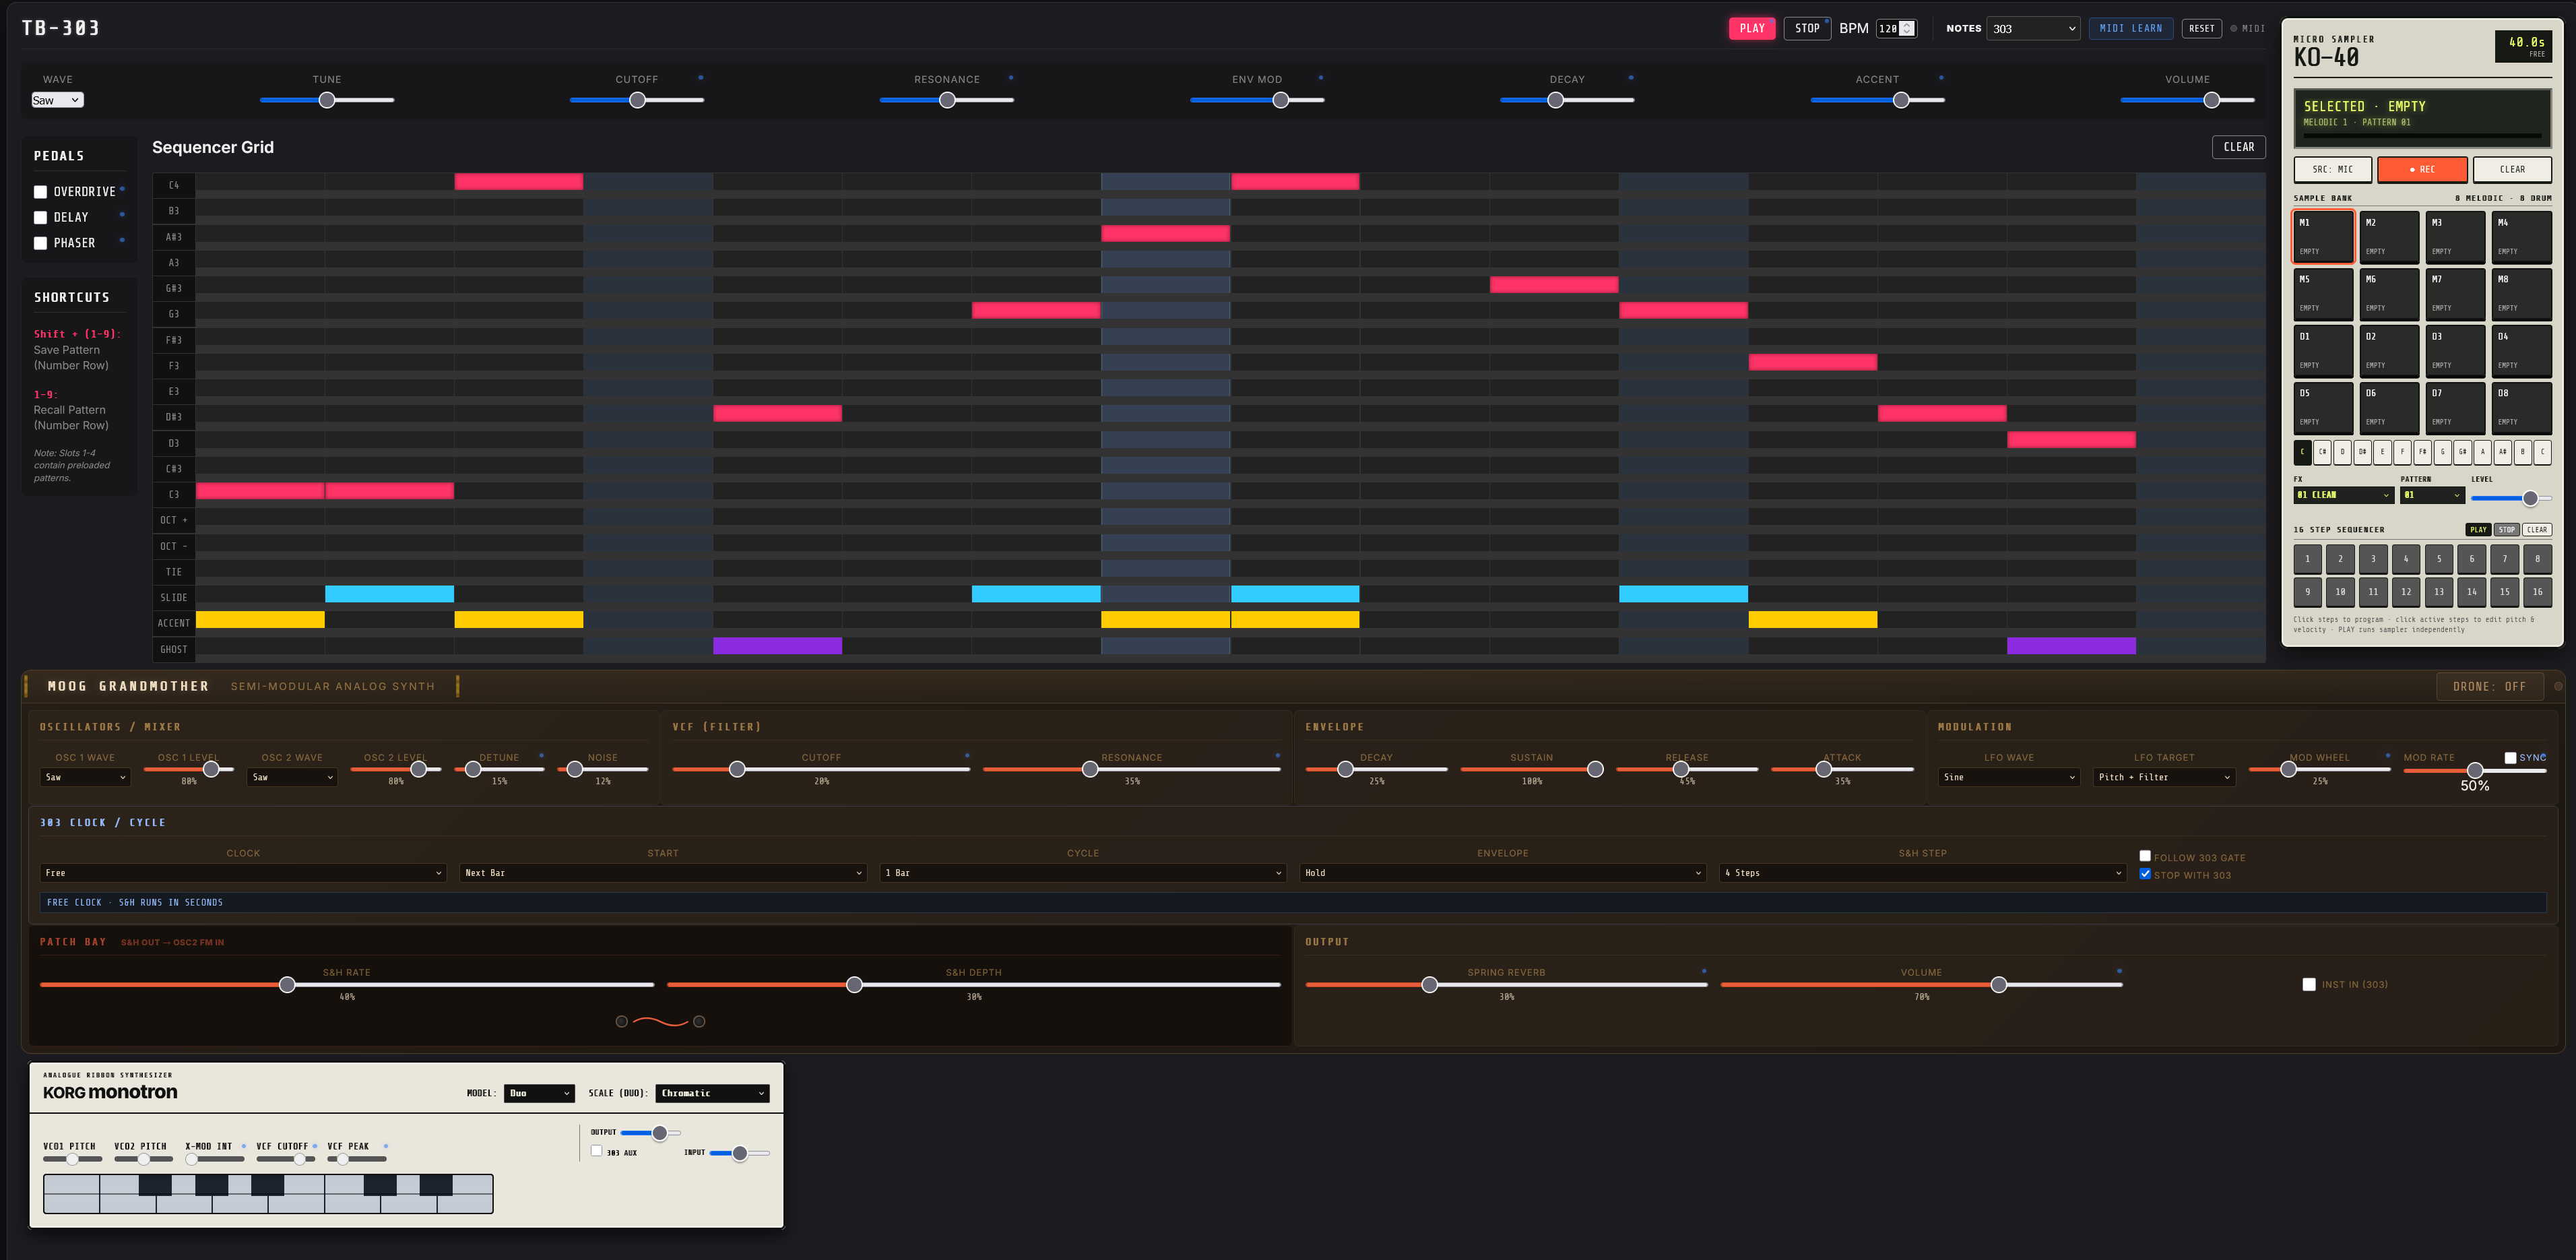Image resolution: width=2576 pixels, height=1260 pixels.
Task: Expand the LFO WAVE Sine dropdown
Action: (2009, 777)
